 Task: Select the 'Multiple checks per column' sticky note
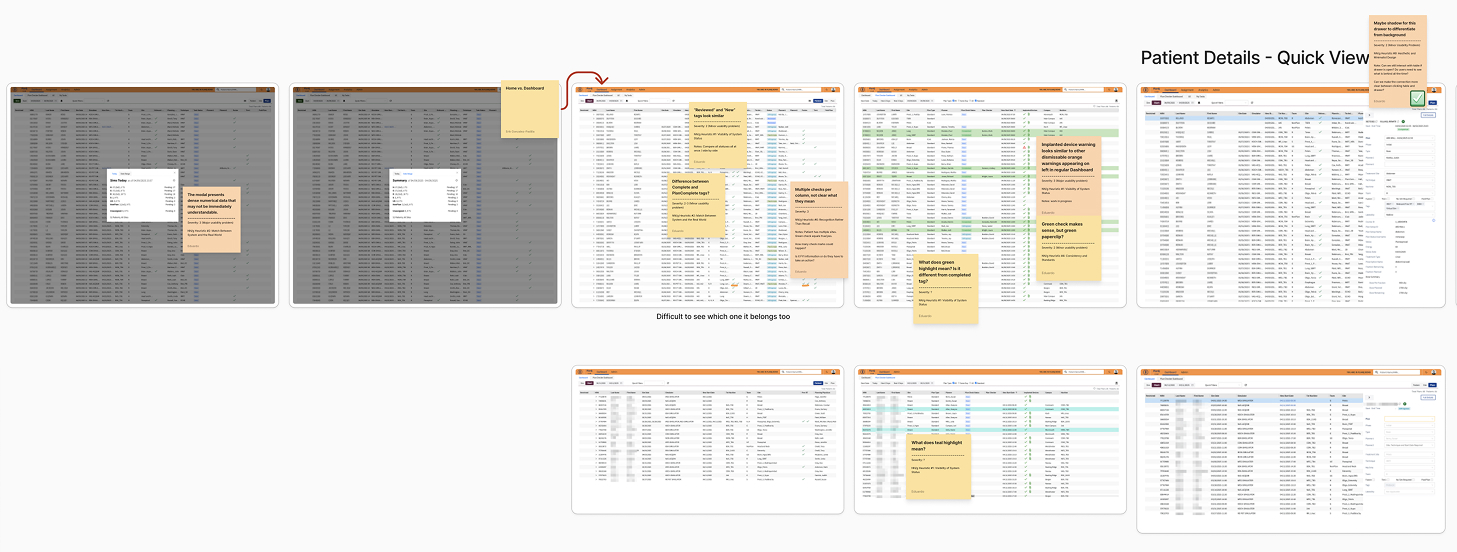pos(820,230)
